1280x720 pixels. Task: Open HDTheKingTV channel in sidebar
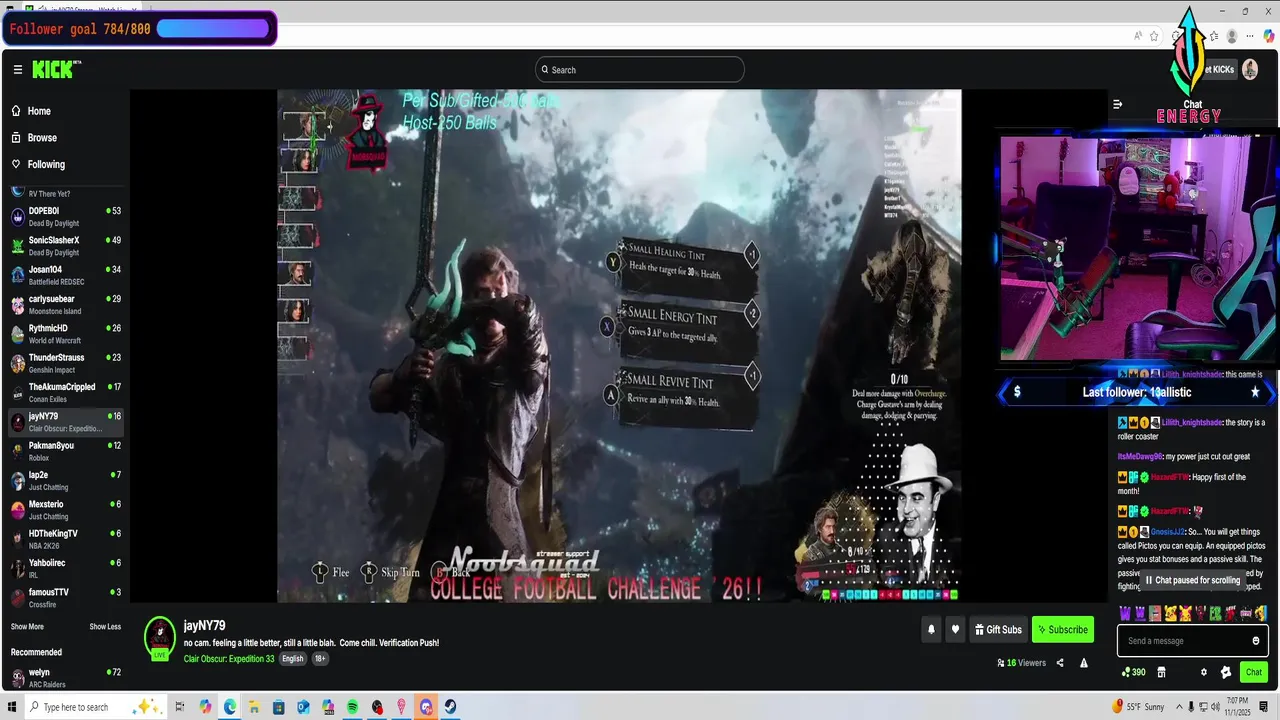coord(64,539)
